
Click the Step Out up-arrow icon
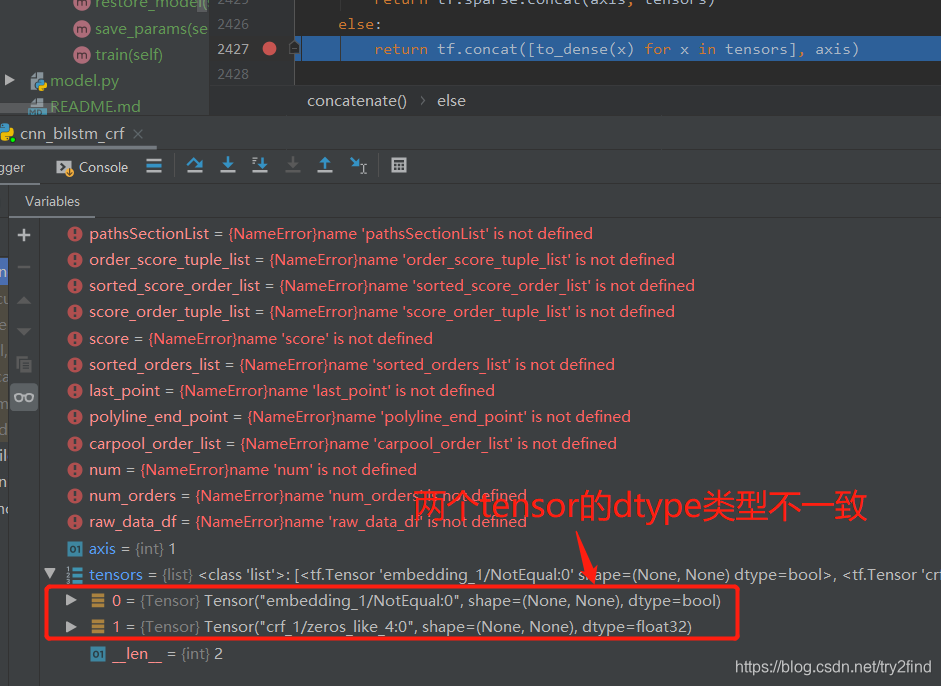[x=325, y=165]
